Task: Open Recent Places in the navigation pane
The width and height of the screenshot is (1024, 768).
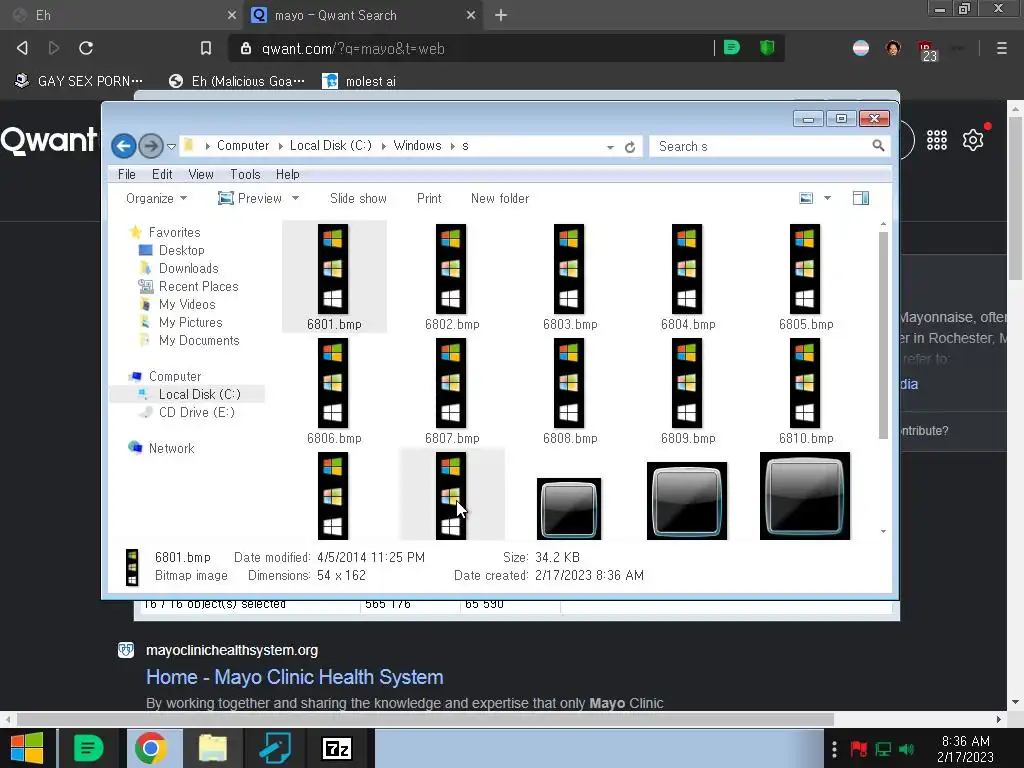Action: pos(198,286)
